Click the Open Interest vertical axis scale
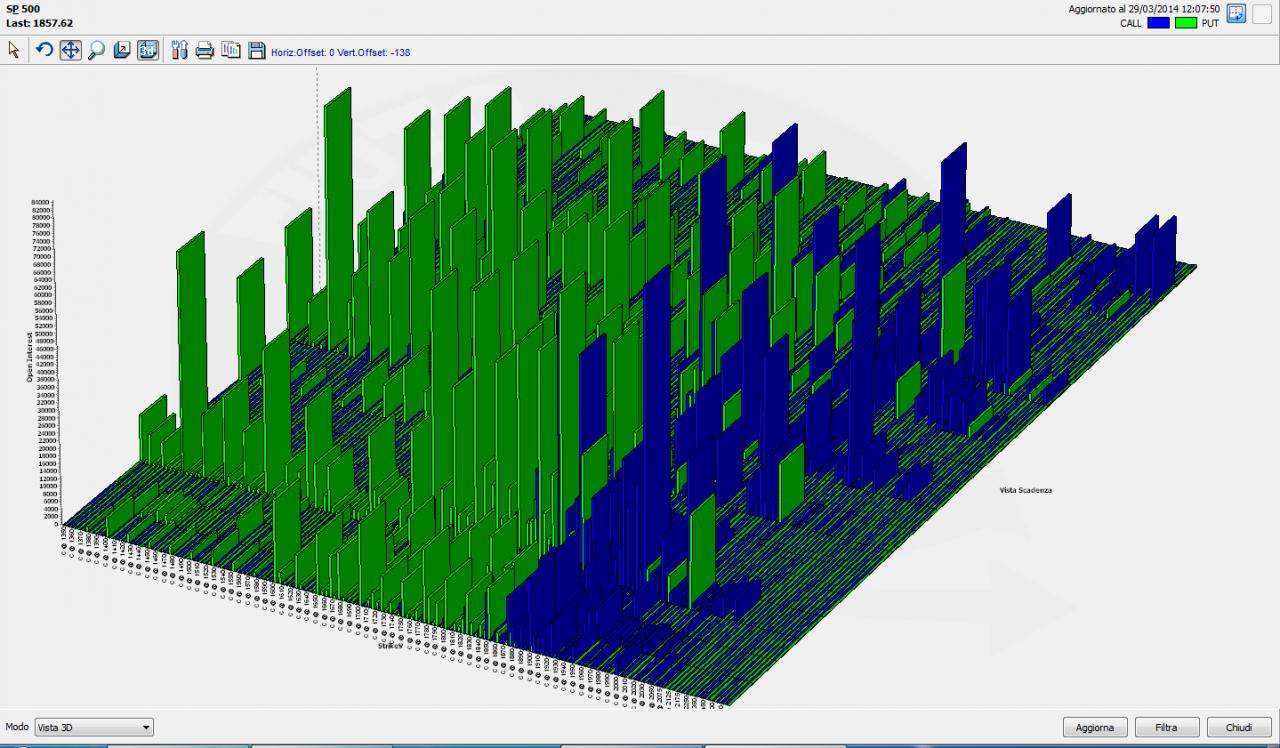1280x748 pixels. [43, 362]
